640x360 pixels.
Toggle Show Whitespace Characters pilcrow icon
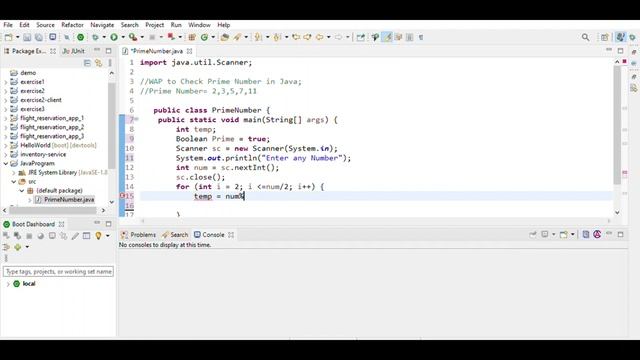click(x=421, y=37)
